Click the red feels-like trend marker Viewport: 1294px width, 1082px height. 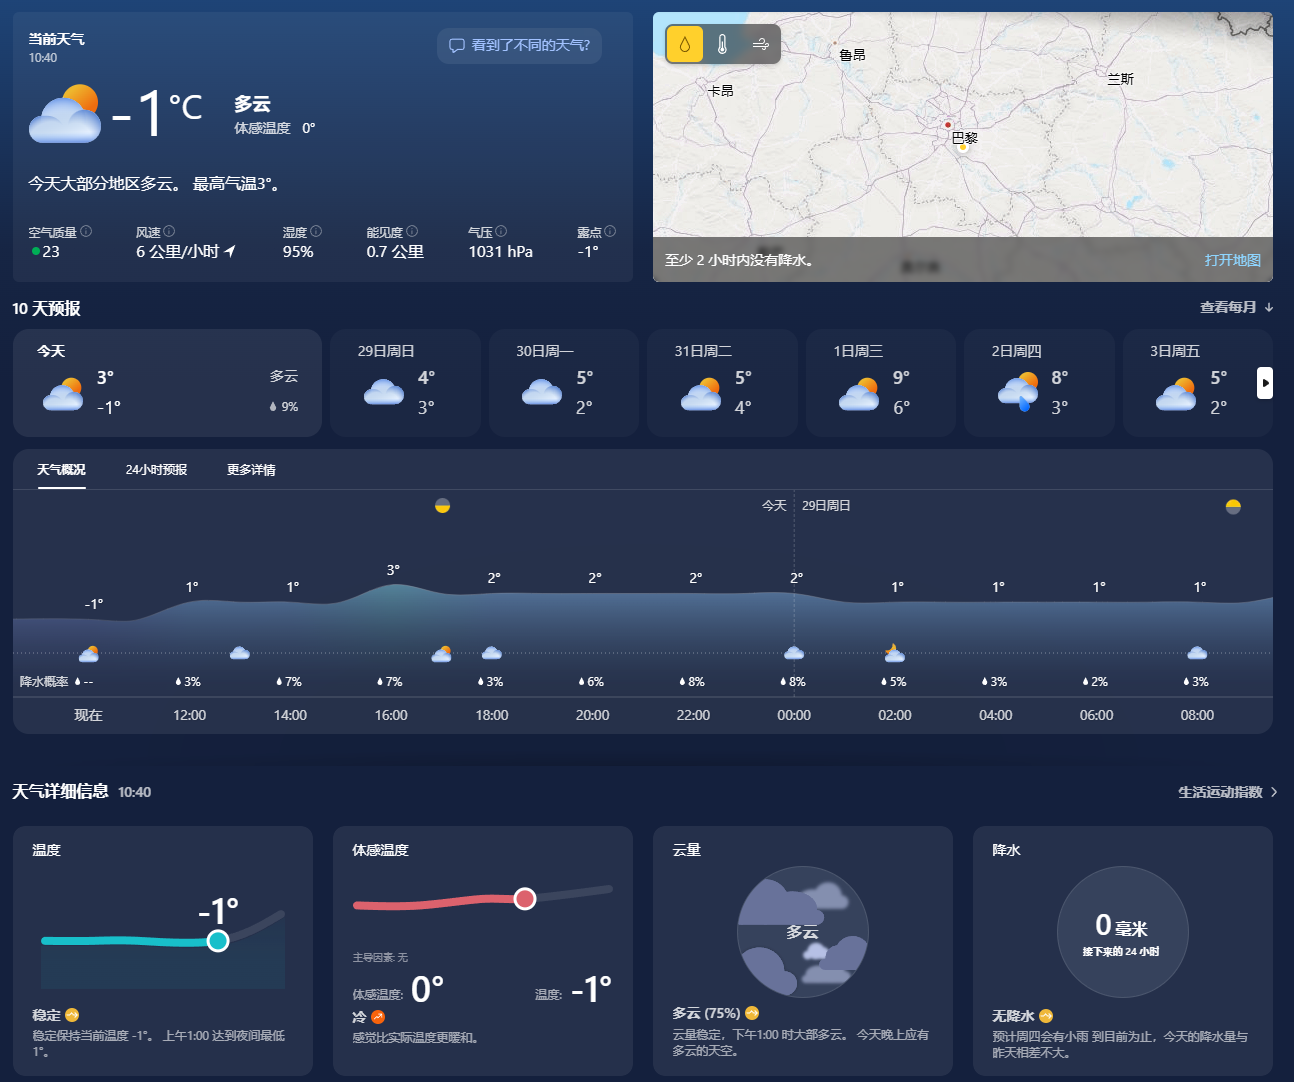[525, 898]
